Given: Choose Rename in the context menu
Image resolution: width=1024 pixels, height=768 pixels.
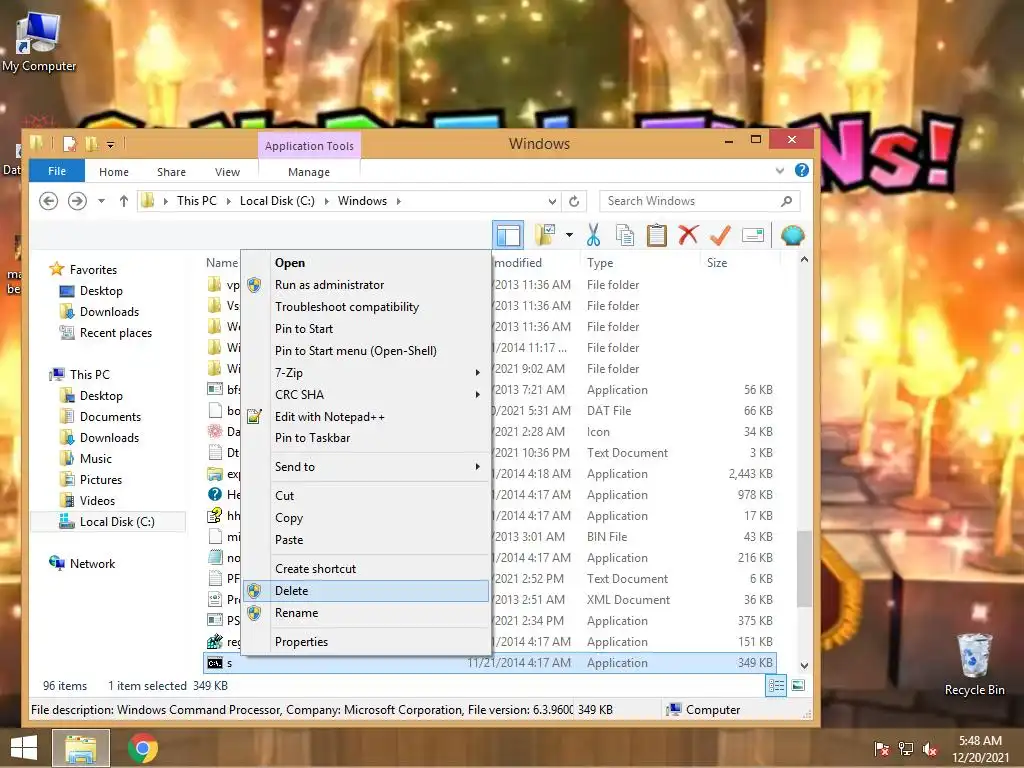Looking at the screenshot, I should (366, 613).
